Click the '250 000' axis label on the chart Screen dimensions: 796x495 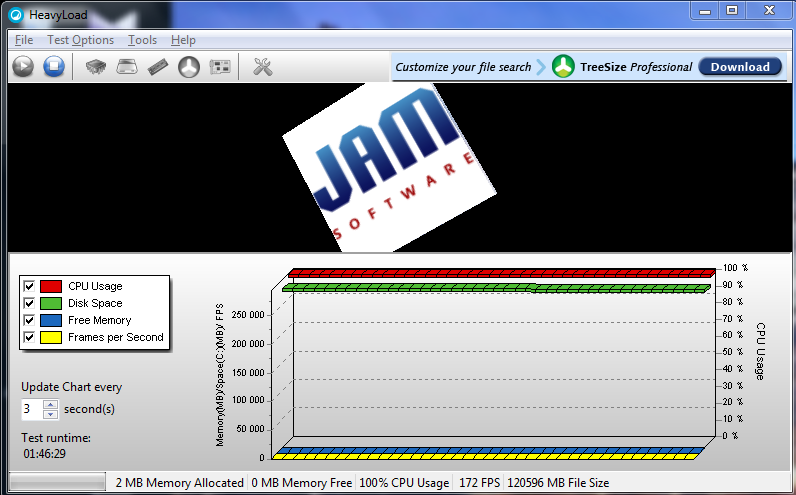tap(248, 315)
